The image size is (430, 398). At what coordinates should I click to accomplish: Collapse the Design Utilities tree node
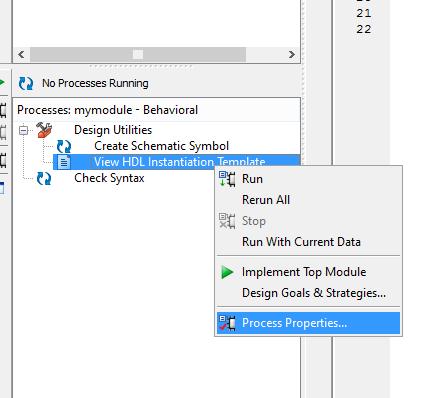pos(23,130)
